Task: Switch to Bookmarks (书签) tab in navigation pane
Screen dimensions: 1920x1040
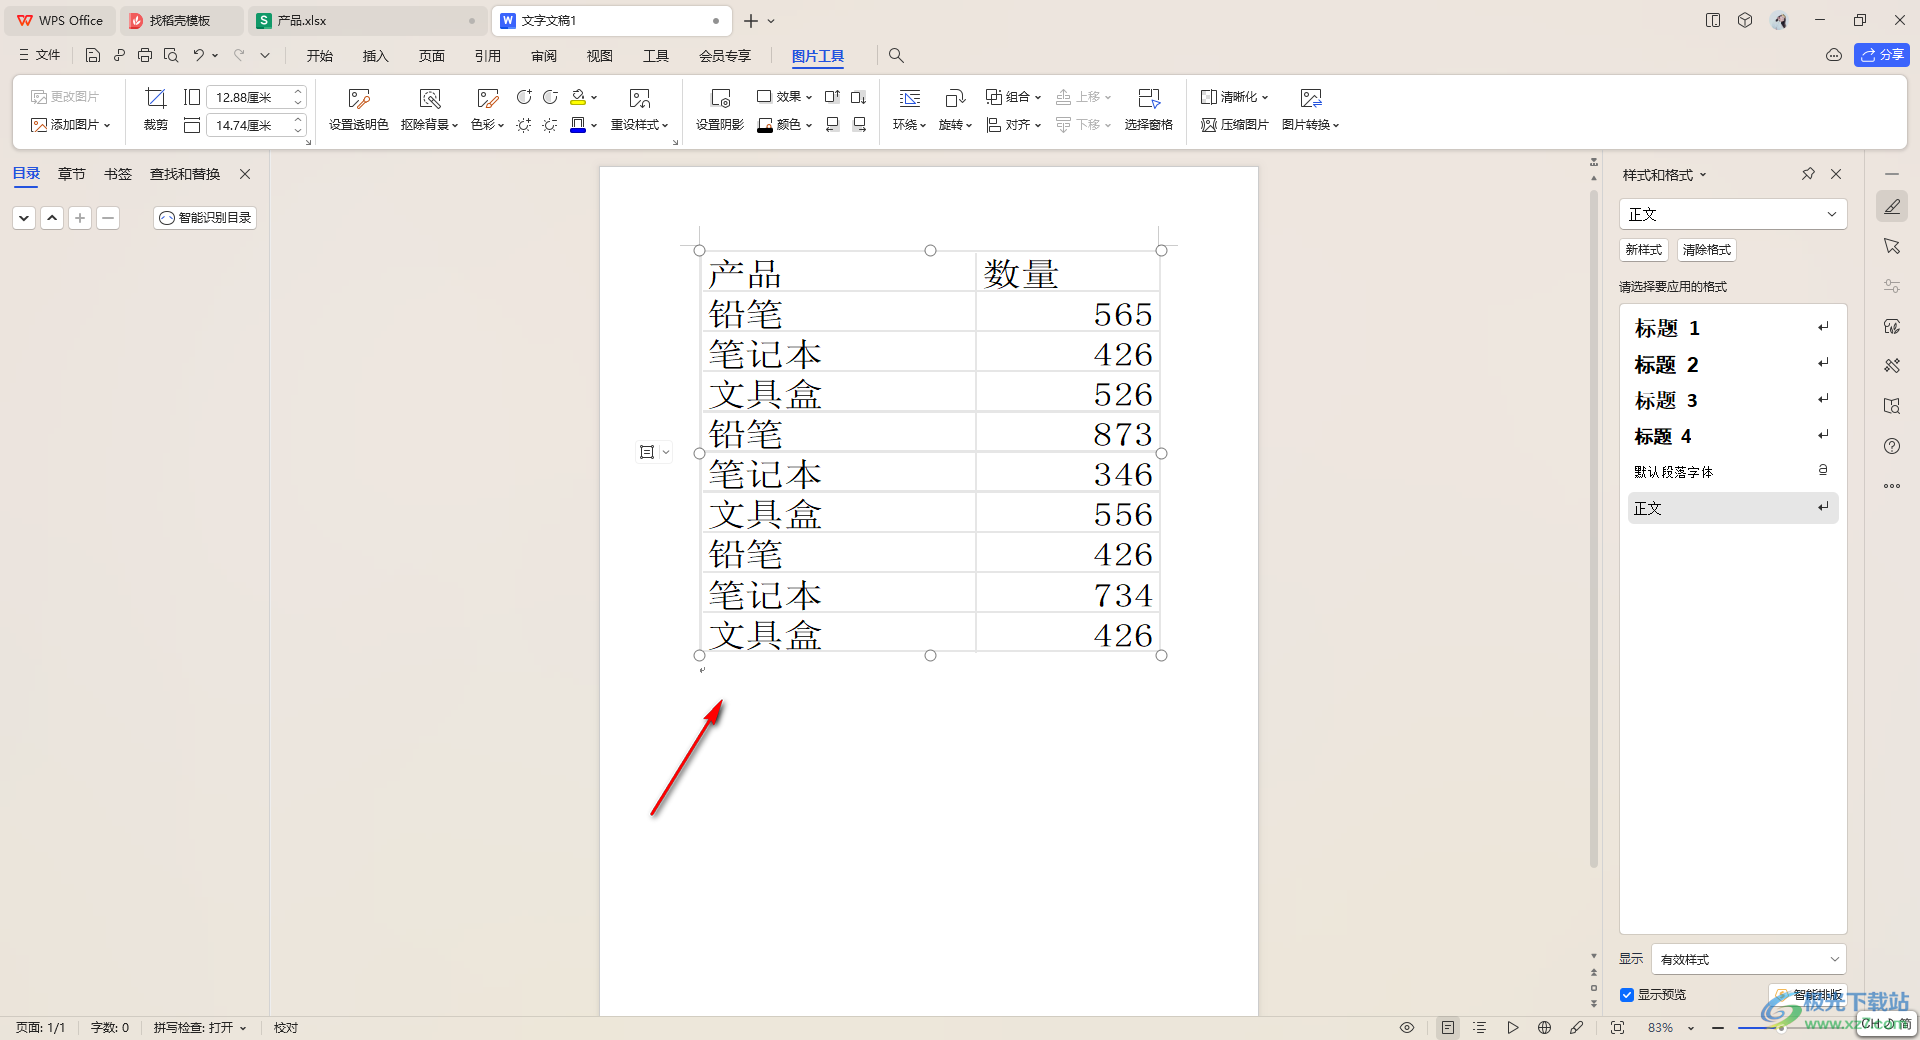Action: [x=118, y=174]
